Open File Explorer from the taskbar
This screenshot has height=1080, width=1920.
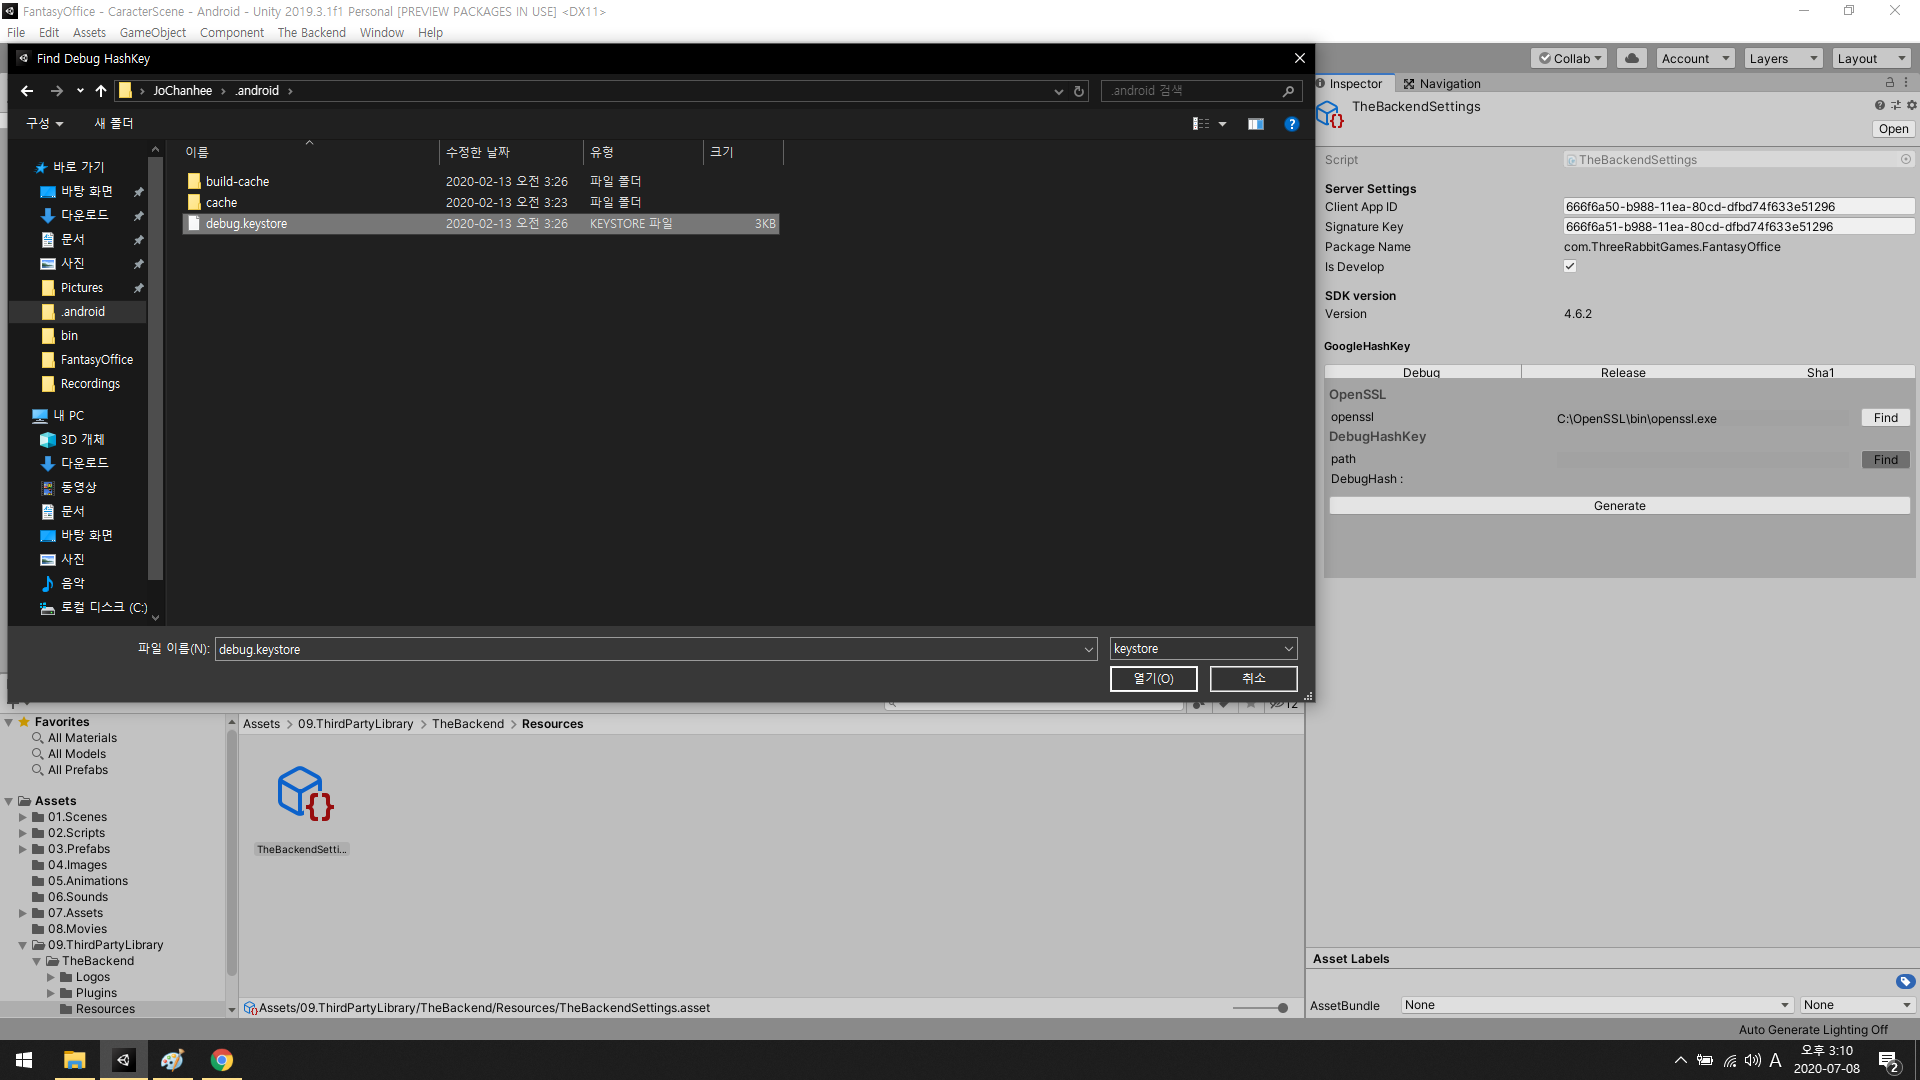(74, 1060)
